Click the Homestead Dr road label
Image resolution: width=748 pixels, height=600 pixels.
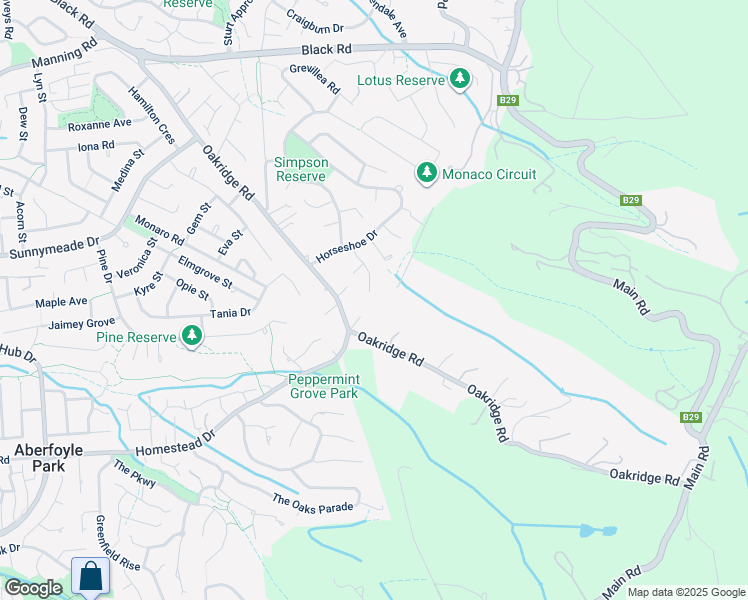point(176,444)
